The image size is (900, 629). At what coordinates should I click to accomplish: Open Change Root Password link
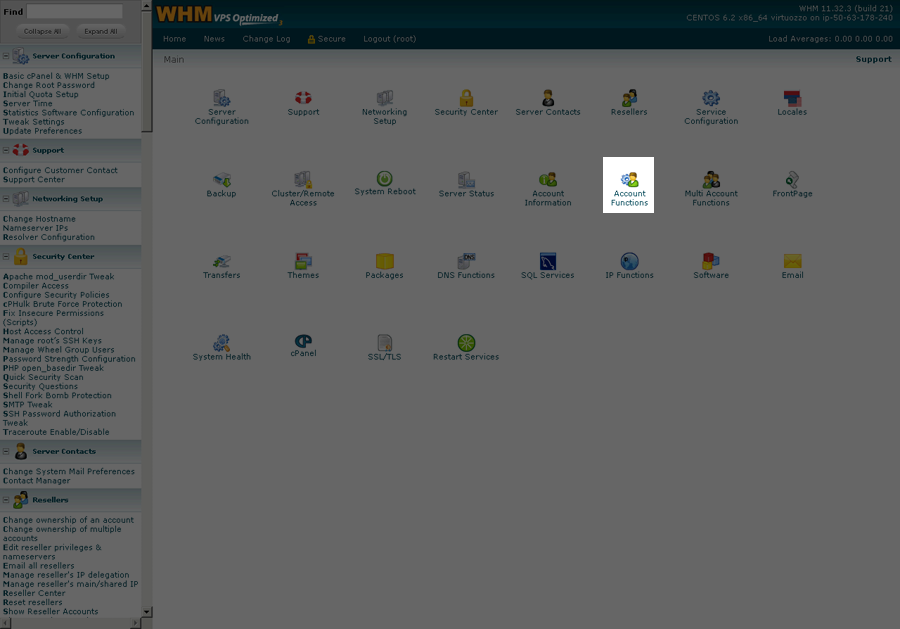(x=49, y=85)
